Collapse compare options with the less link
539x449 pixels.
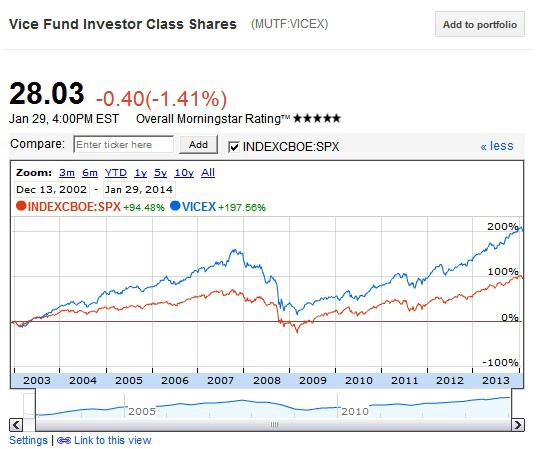click(497, 146)
